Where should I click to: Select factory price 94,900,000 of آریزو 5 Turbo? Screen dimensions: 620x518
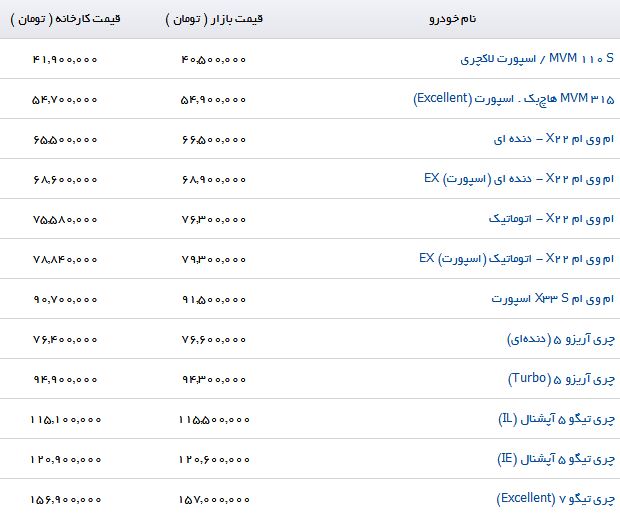tap(65, 379)
